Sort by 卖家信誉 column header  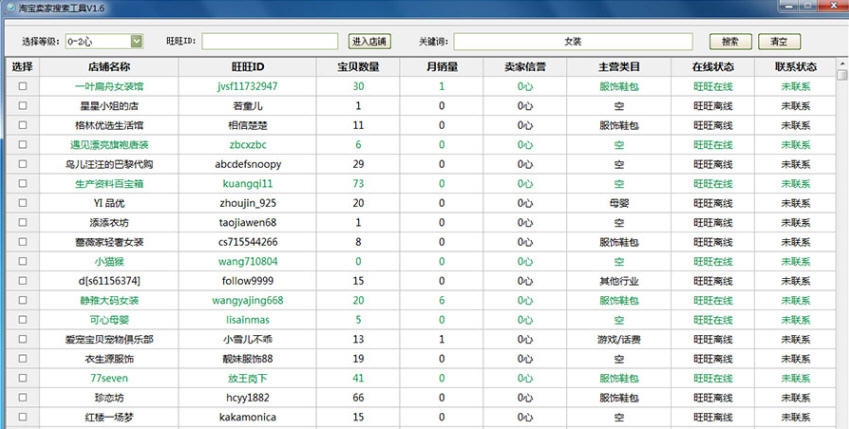click(525, 67)
